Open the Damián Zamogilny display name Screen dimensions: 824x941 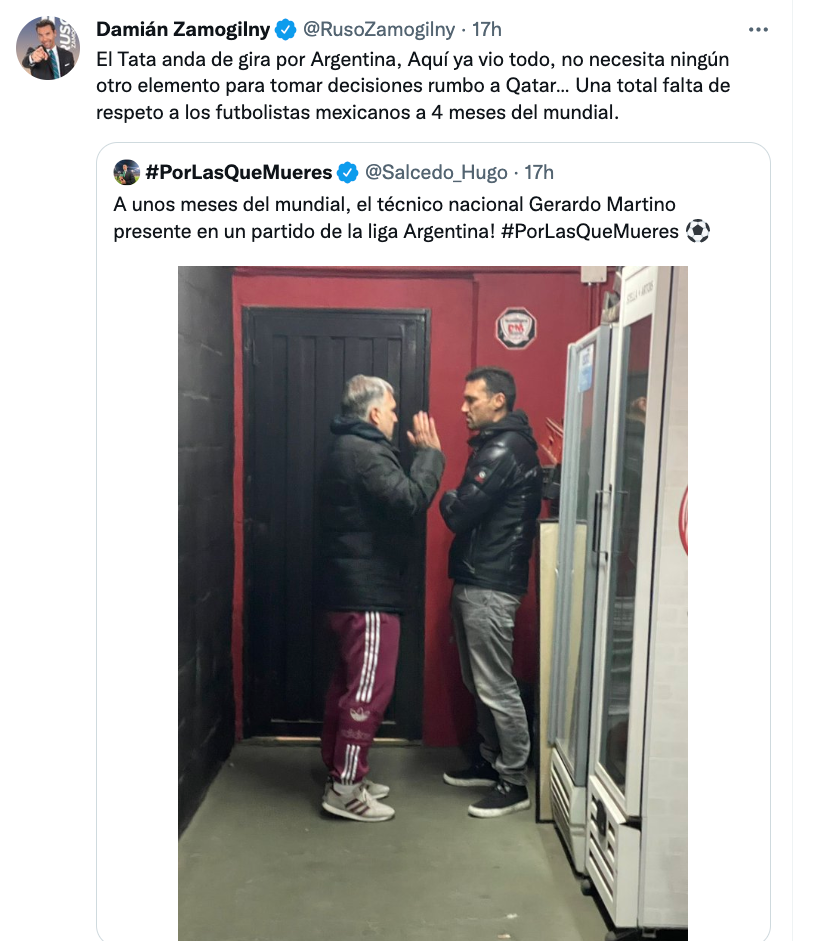[x=183, y=29]
